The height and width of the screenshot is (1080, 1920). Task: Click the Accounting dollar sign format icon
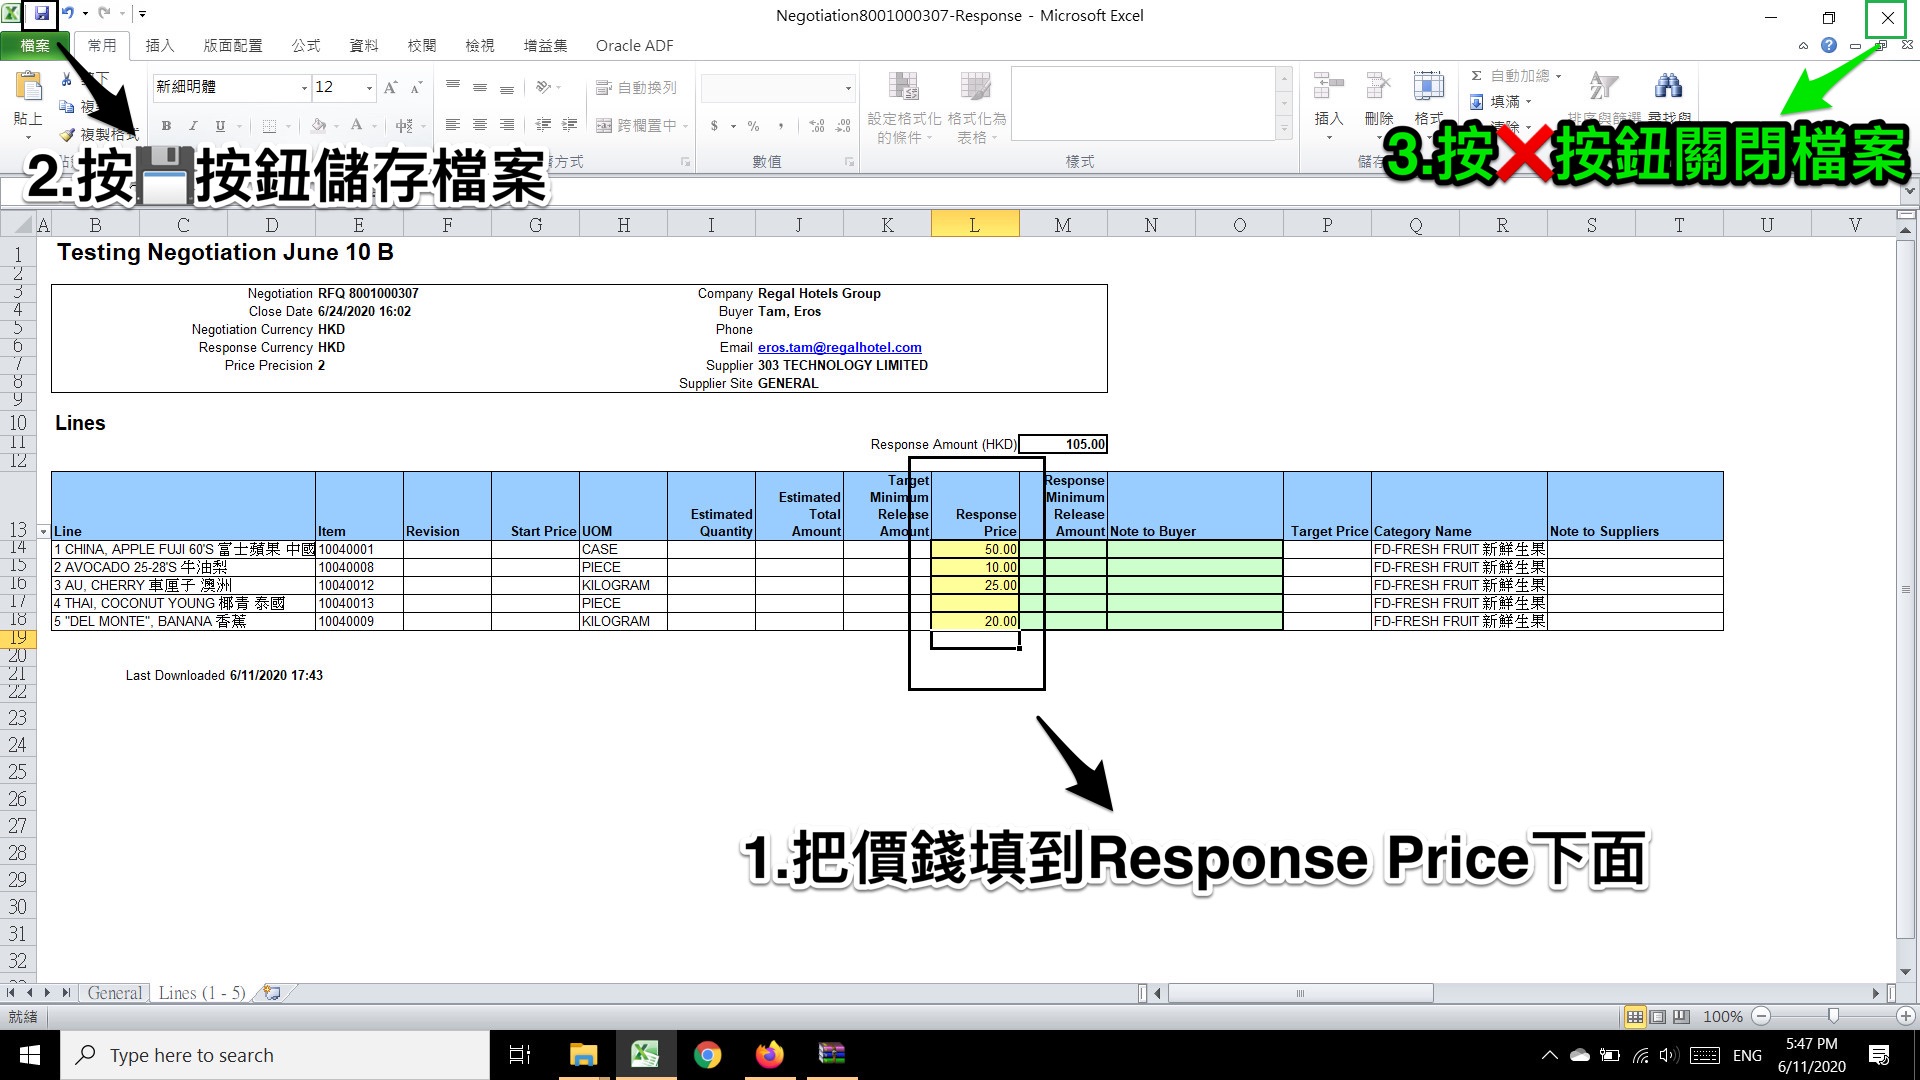pyautogui.click(x=715, y=126)
